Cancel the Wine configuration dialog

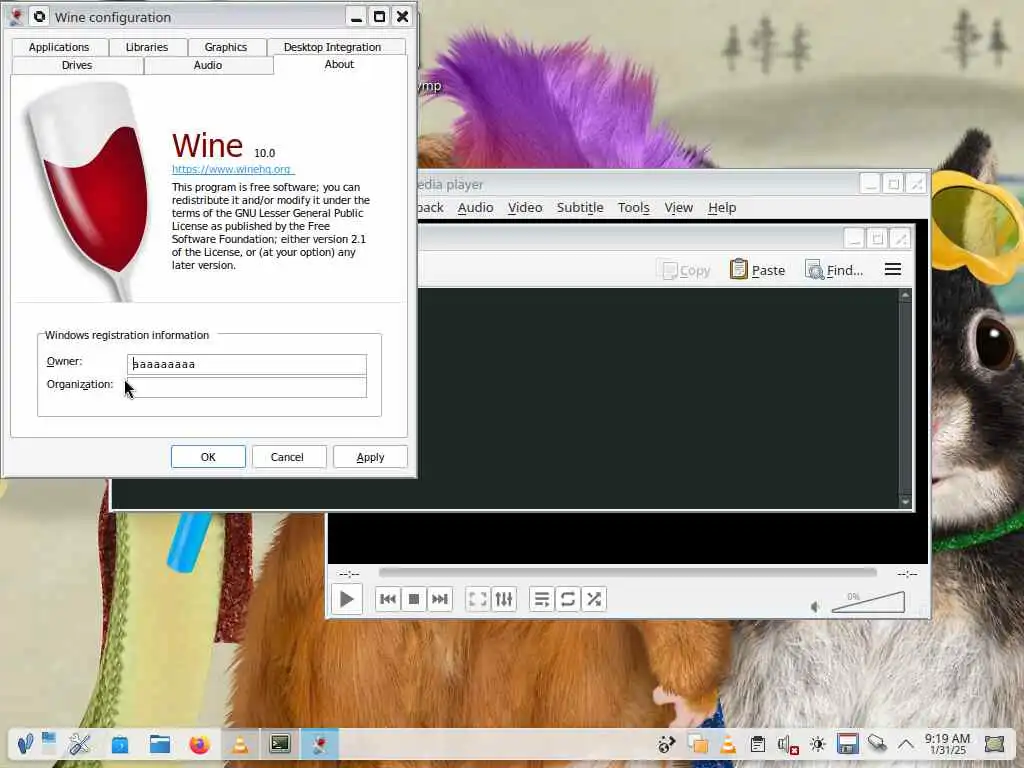[287, 457]
